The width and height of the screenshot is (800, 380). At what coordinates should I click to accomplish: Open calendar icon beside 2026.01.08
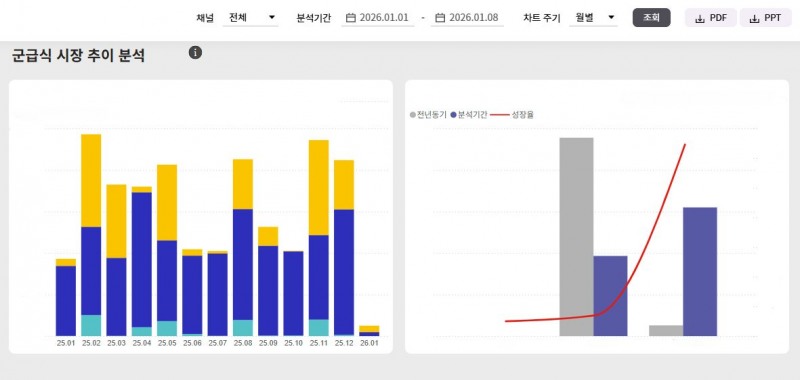click(440, 18)
